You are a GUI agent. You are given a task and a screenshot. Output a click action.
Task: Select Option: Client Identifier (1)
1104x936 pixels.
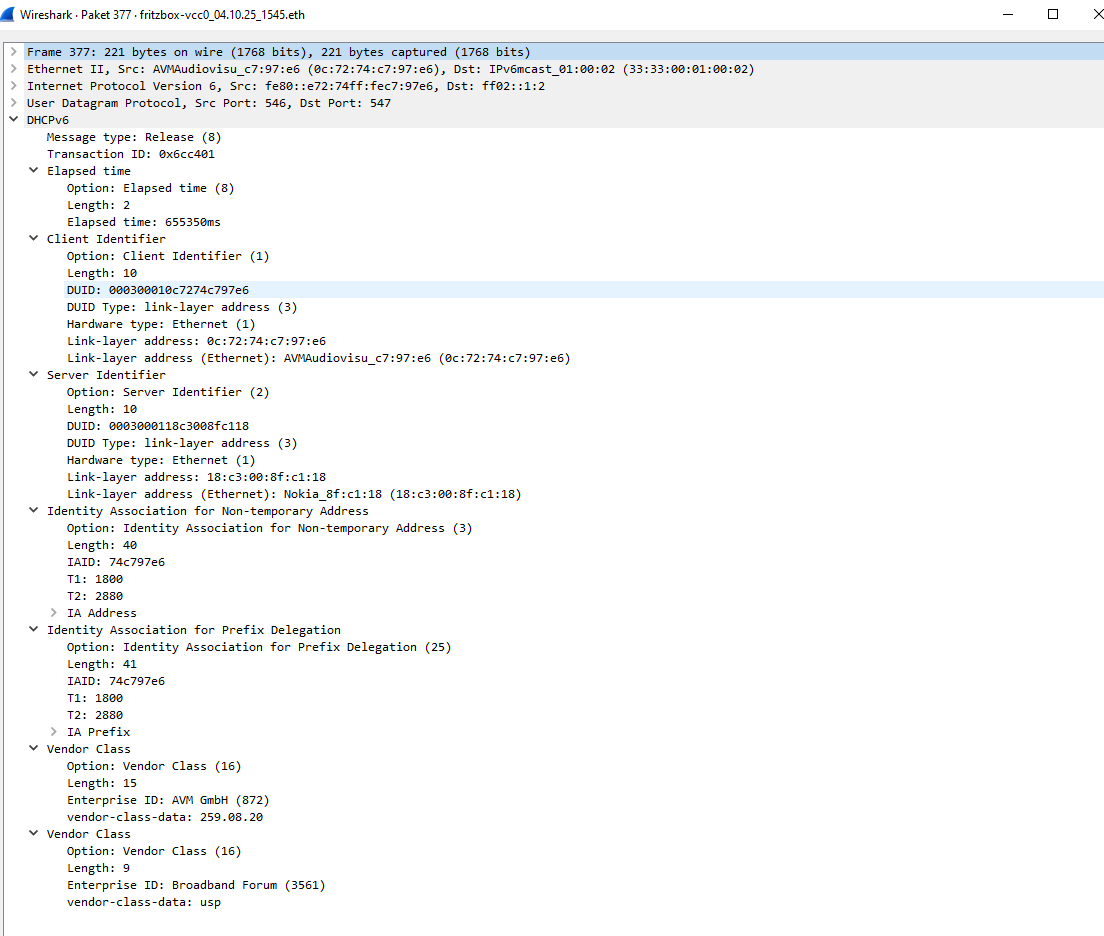click(x=168, y=256)
